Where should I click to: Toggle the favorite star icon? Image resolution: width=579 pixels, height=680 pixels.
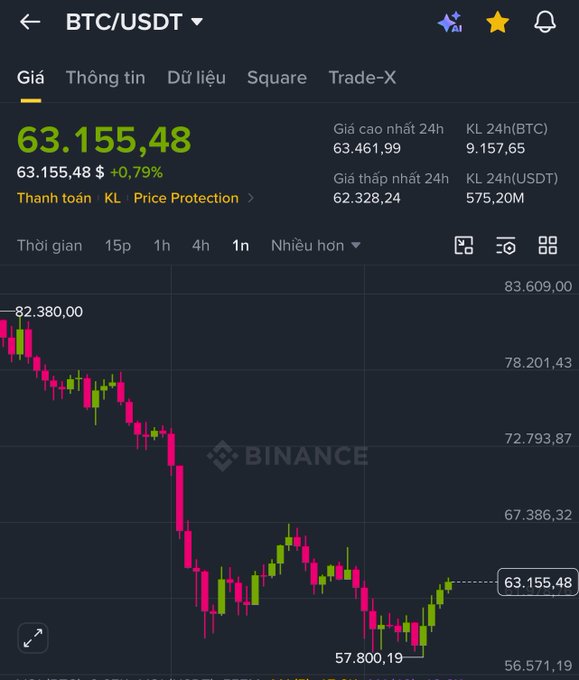497,22
